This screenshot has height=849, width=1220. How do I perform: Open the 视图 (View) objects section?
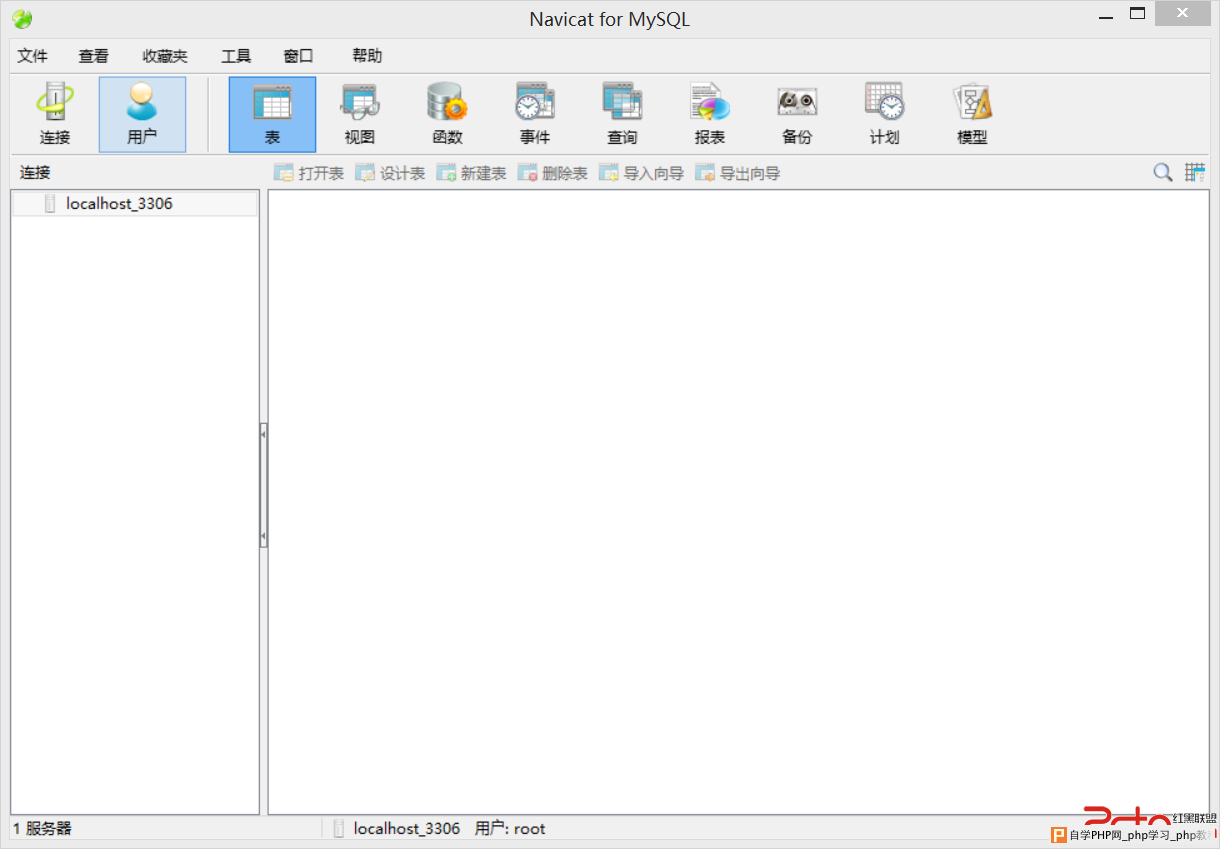click(360, 114)
